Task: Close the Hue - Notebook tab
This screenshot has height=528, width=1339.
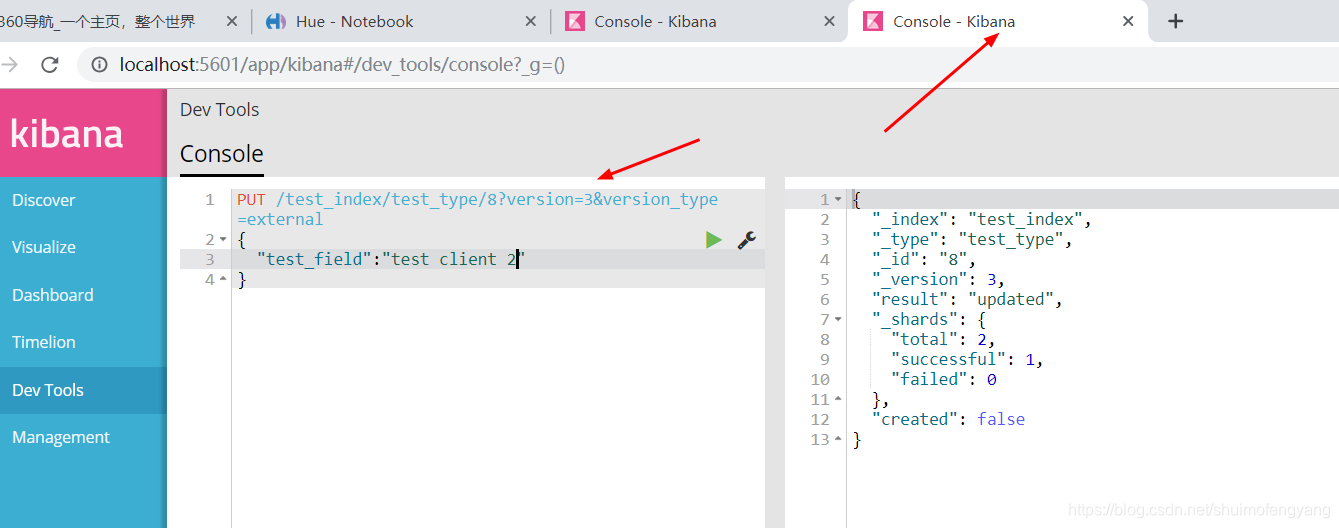Action: pos(531,21)
